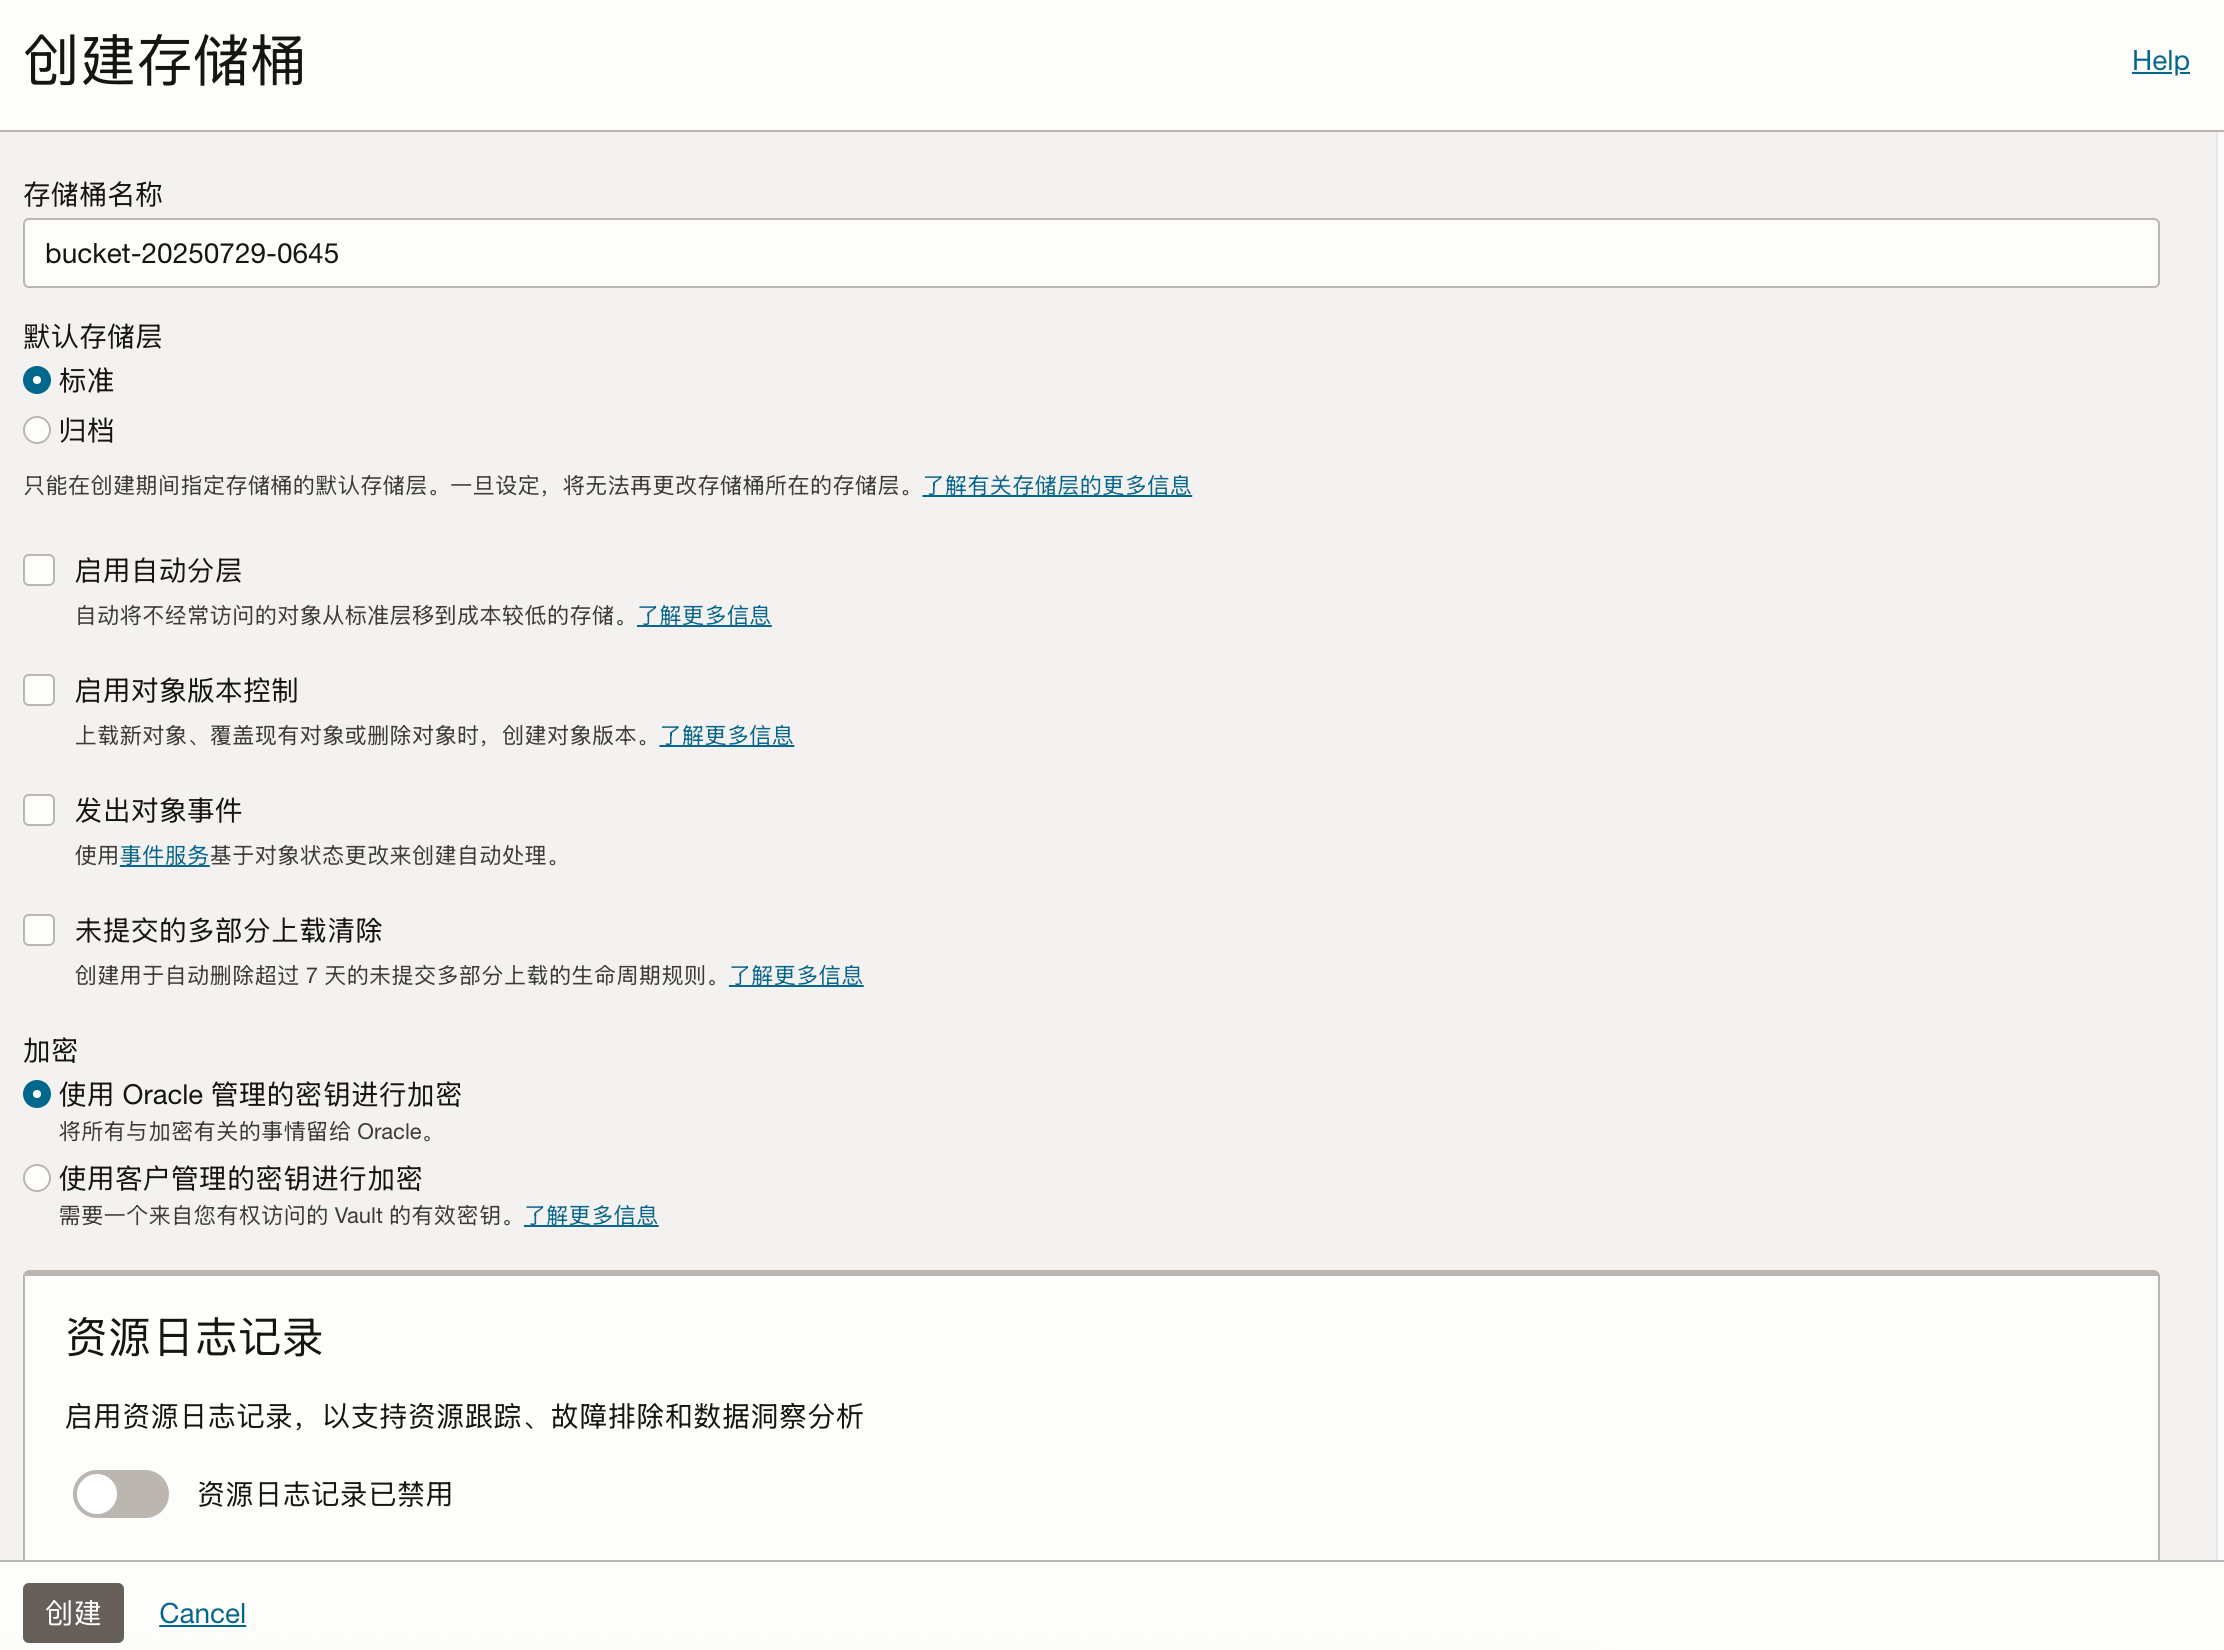Open 了解更多信息 link about object versioning

(726, 735)
